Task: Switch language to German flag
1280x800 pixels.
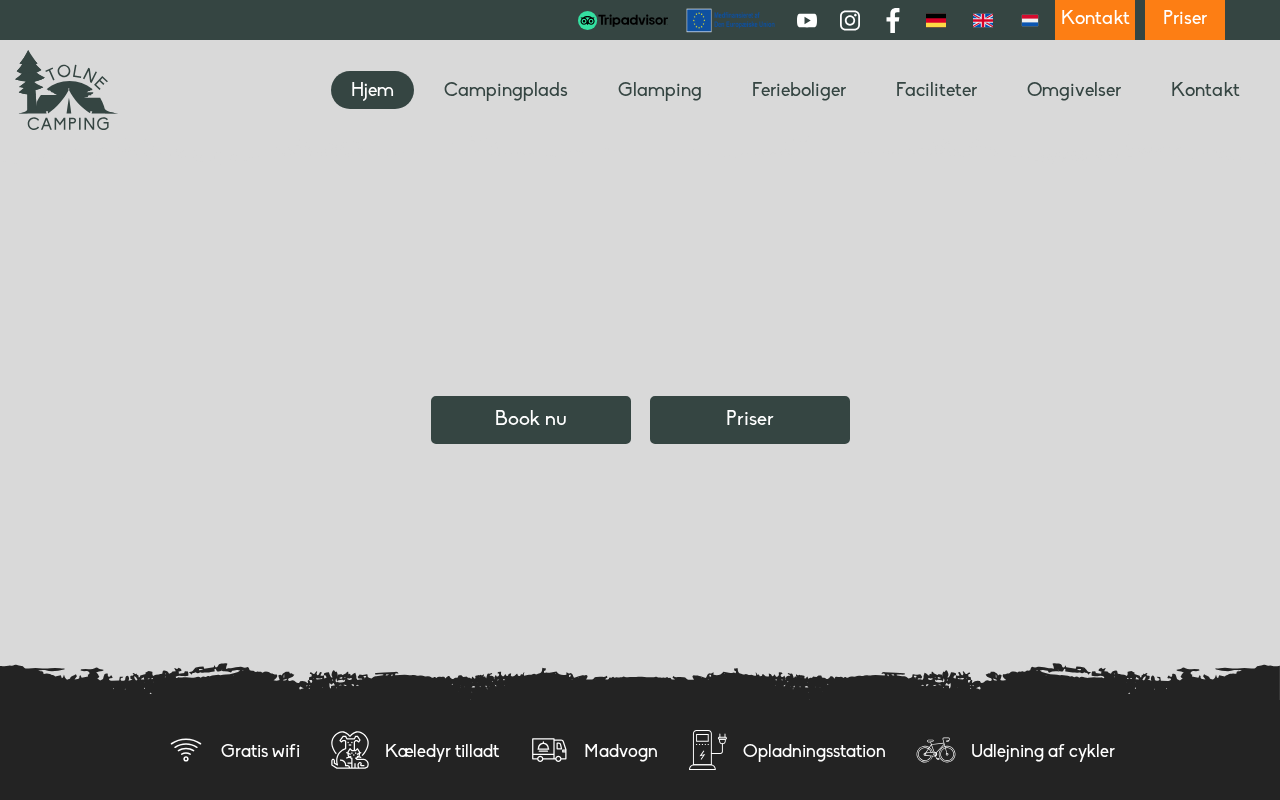Action: tap(936, 20)
